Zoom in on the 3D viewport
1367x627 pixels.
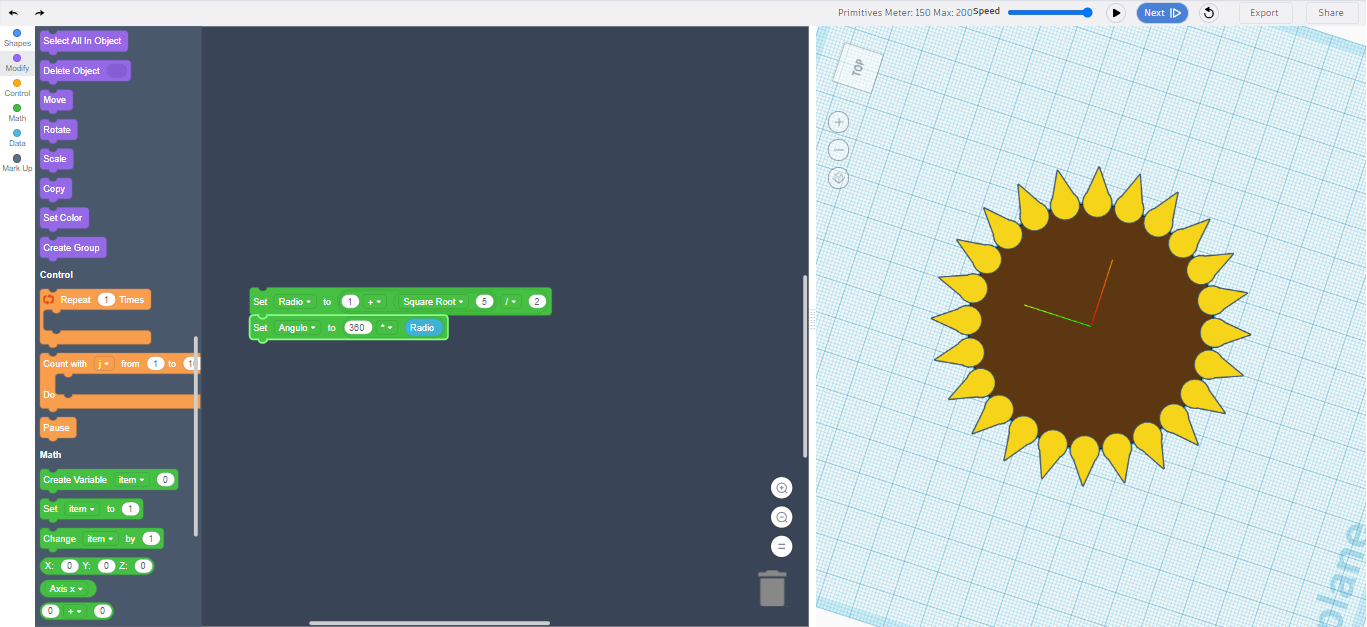839,122
